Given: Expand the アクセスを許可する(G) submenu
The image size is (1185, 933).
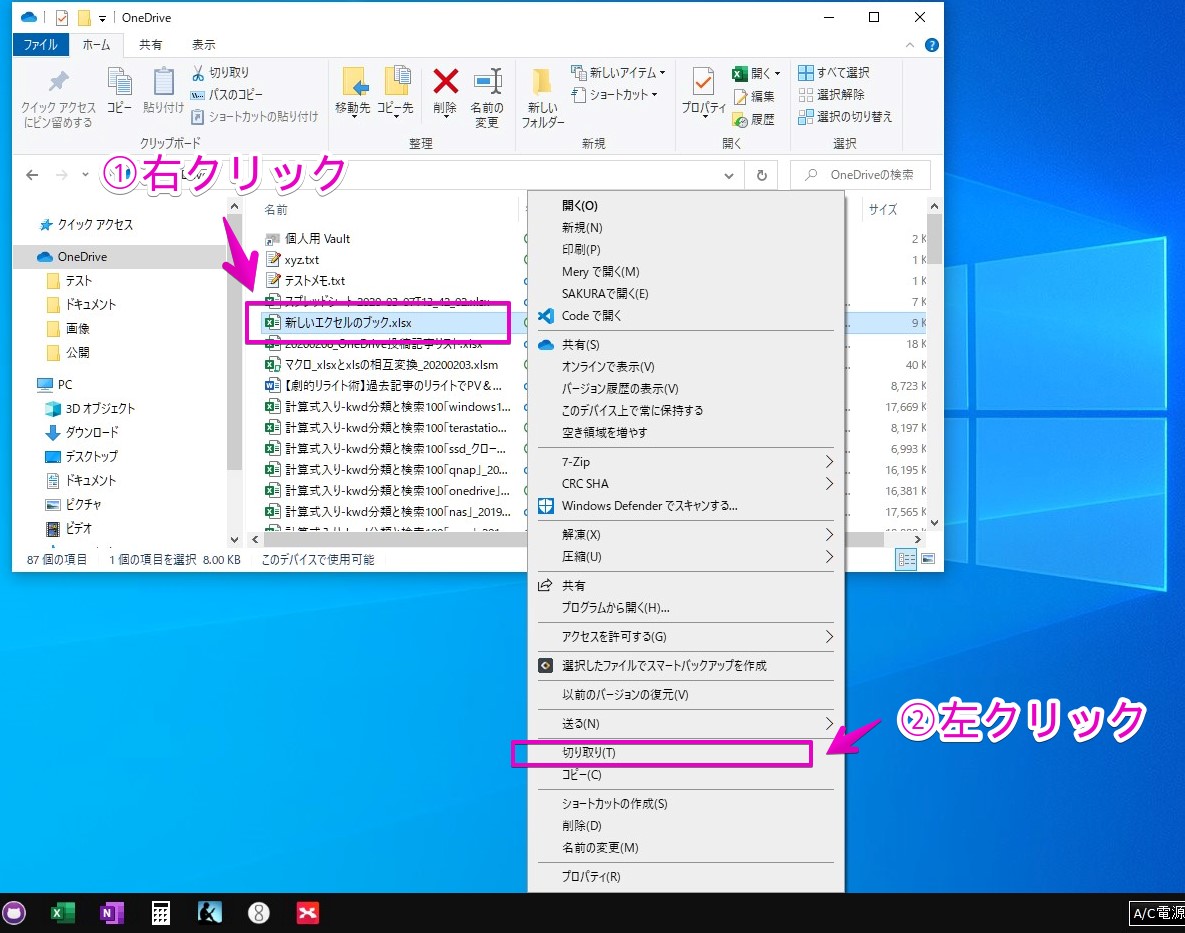Looking at the screenshot, I should 829,637.
